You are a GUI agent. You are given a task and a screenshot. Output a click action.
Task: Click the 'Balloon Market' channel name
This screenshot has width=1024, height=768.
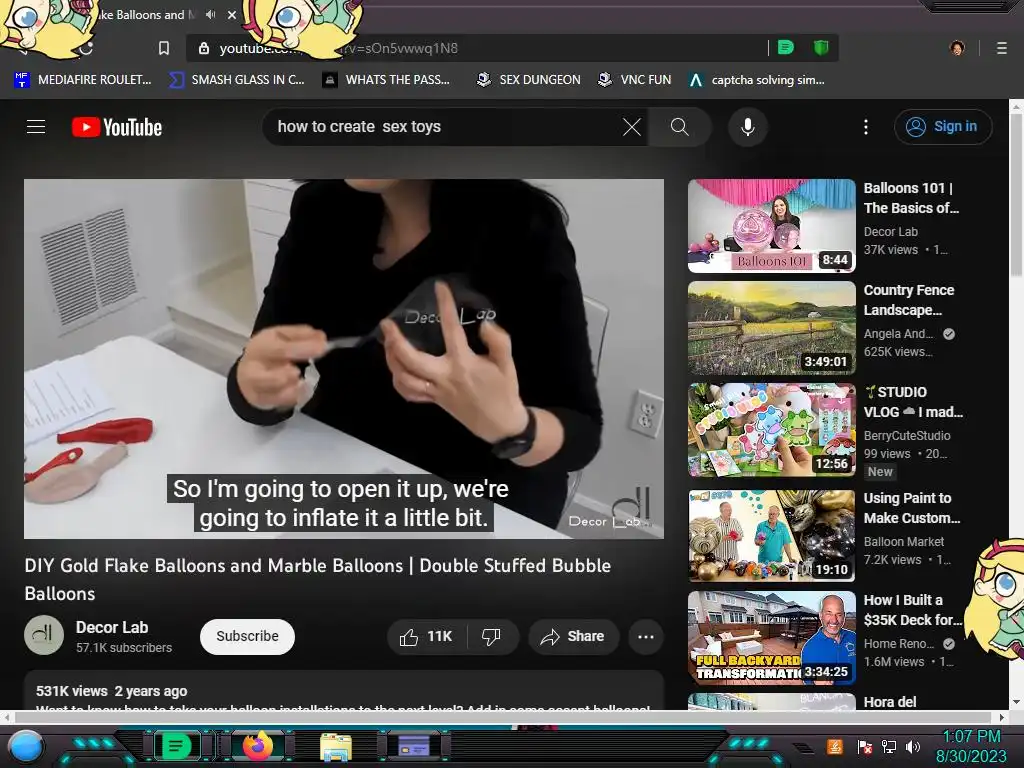(904, 541)
